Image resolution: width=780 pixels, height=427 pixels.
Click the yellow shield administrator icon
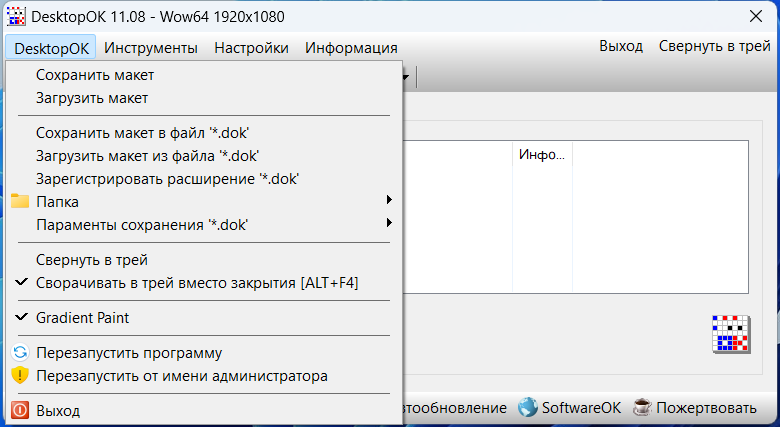[20, 375]
